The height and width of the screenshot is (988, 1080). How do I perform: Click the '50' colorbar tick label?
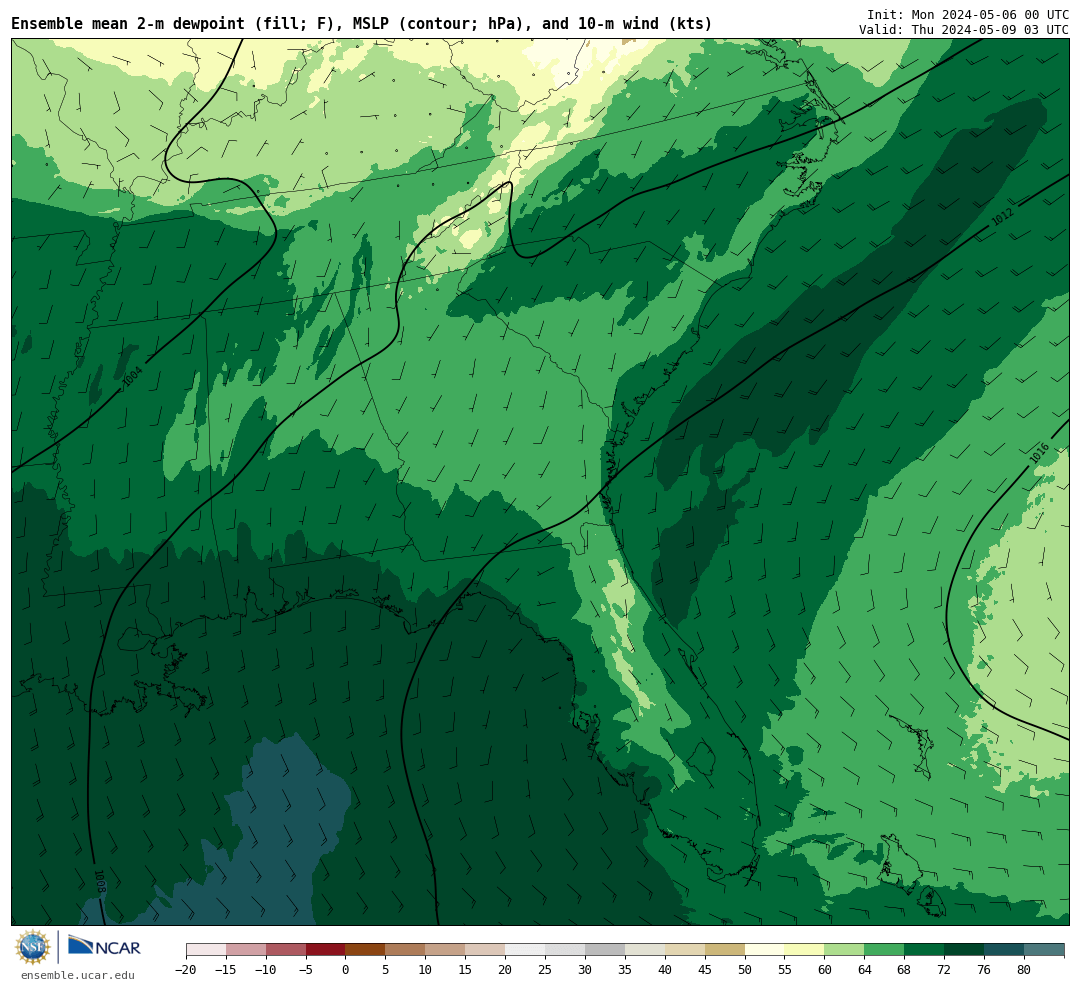pos(745,969)
